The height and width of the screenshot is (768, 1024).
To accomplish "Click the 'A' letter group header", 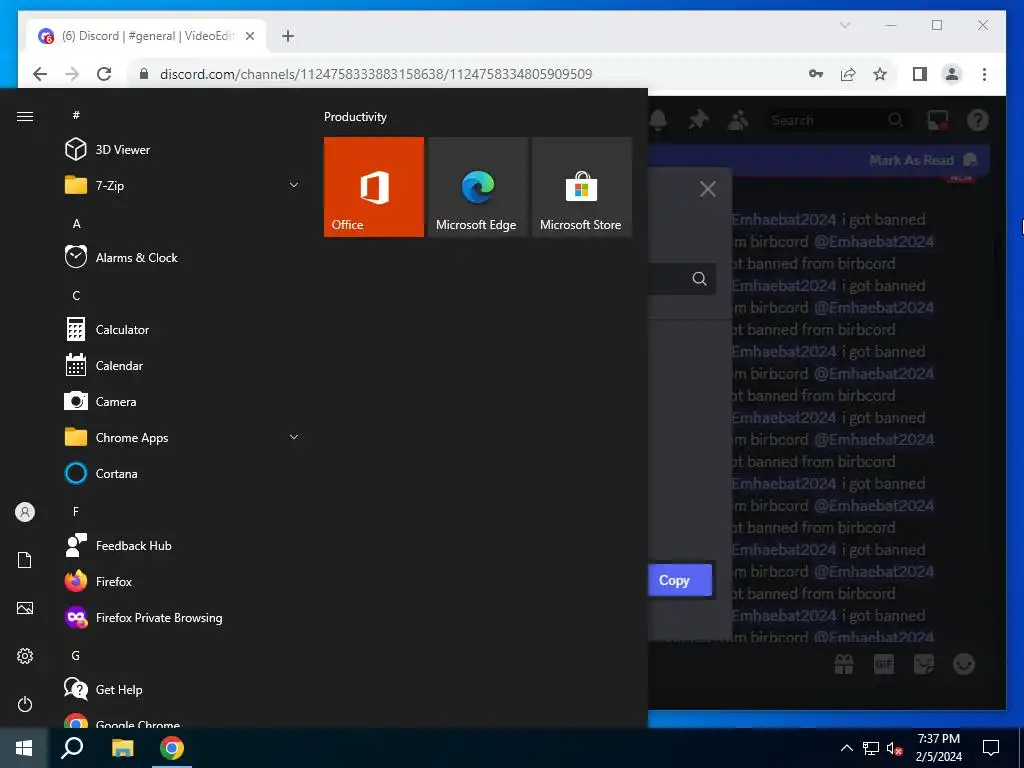I will pyautogui.click(x=76, y=223).
